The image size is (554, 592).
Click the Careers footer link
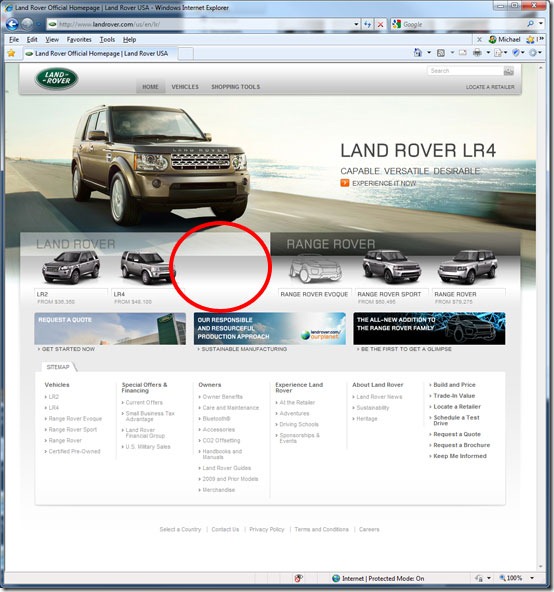pos(369,529)
